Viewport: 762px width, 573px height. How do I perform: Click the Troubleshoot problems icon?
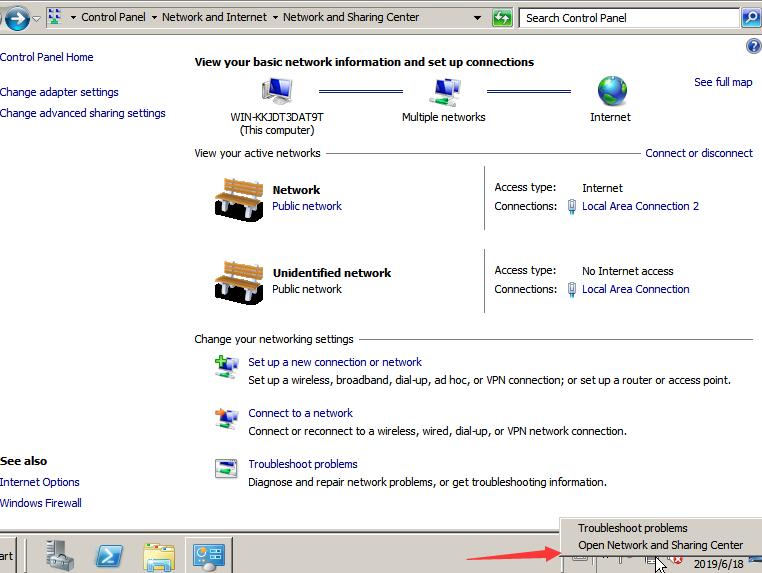point(227,468)
